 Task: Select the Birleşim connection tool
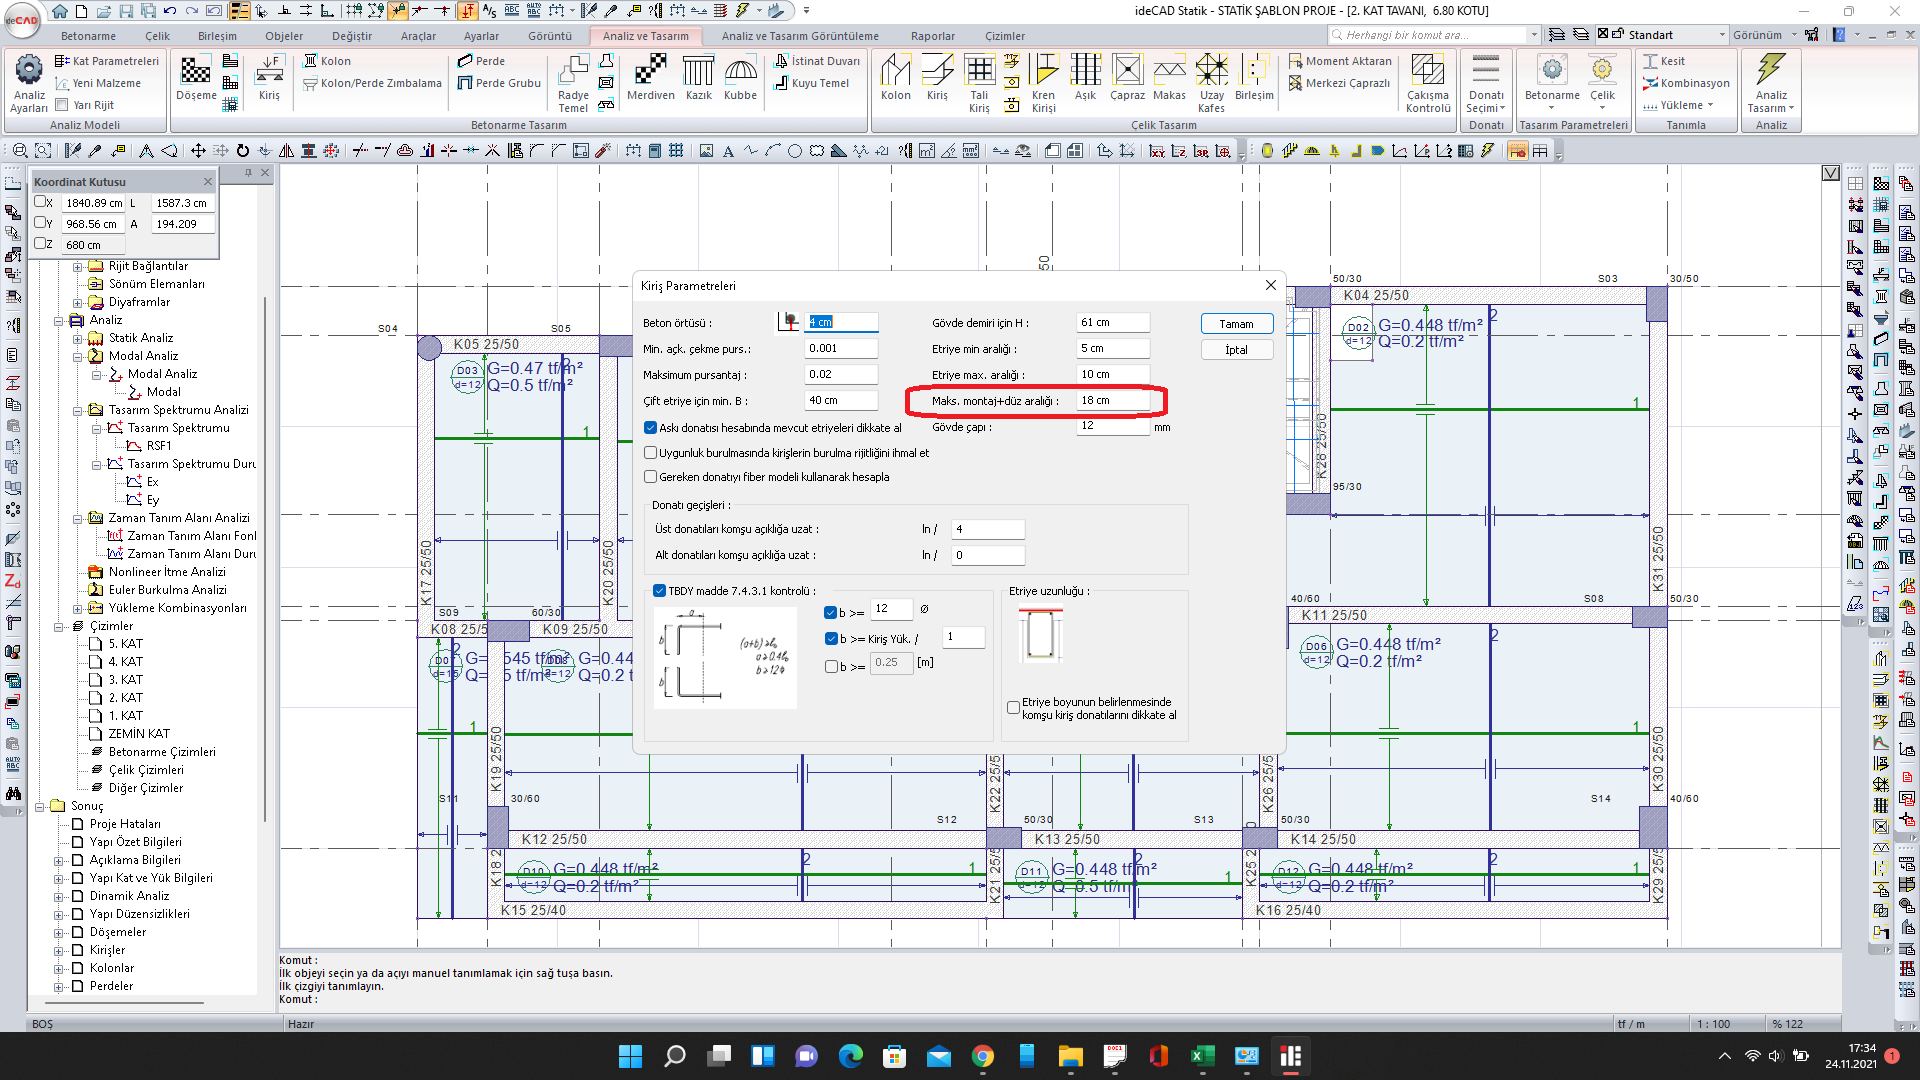pyautogui.click(x=1254, y=78)
